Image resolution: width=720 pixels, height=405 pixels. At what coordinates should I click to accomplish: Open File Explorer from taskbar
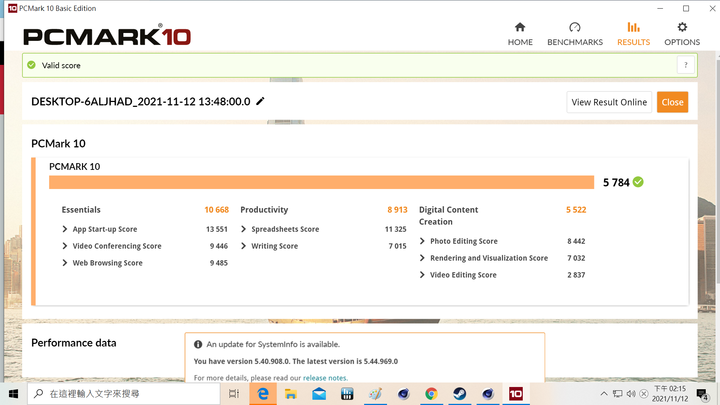point(291,394)
